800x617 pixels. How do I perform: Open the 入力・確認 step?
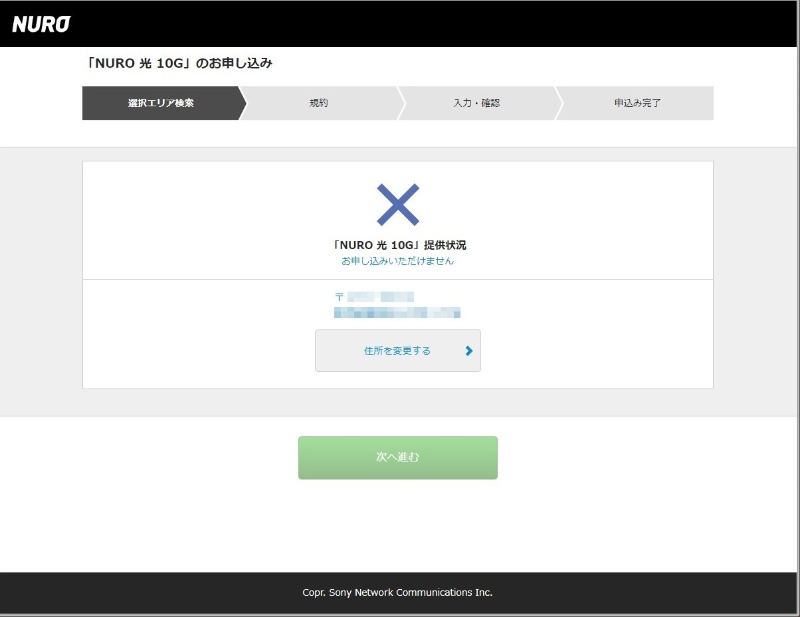(476, 103)
